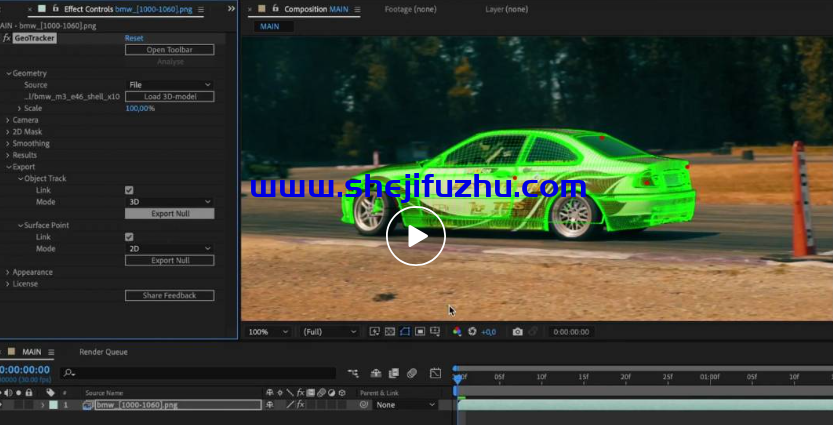This screenshot has height=425, width=833.
Task: Click the timeline layer search field
Action: [198, 373]
